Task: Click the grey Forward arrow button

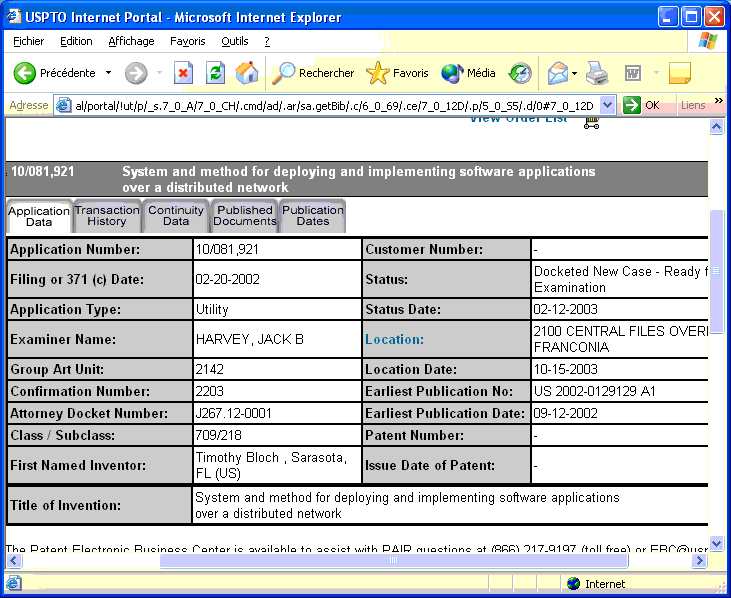Action: (136, 73)
